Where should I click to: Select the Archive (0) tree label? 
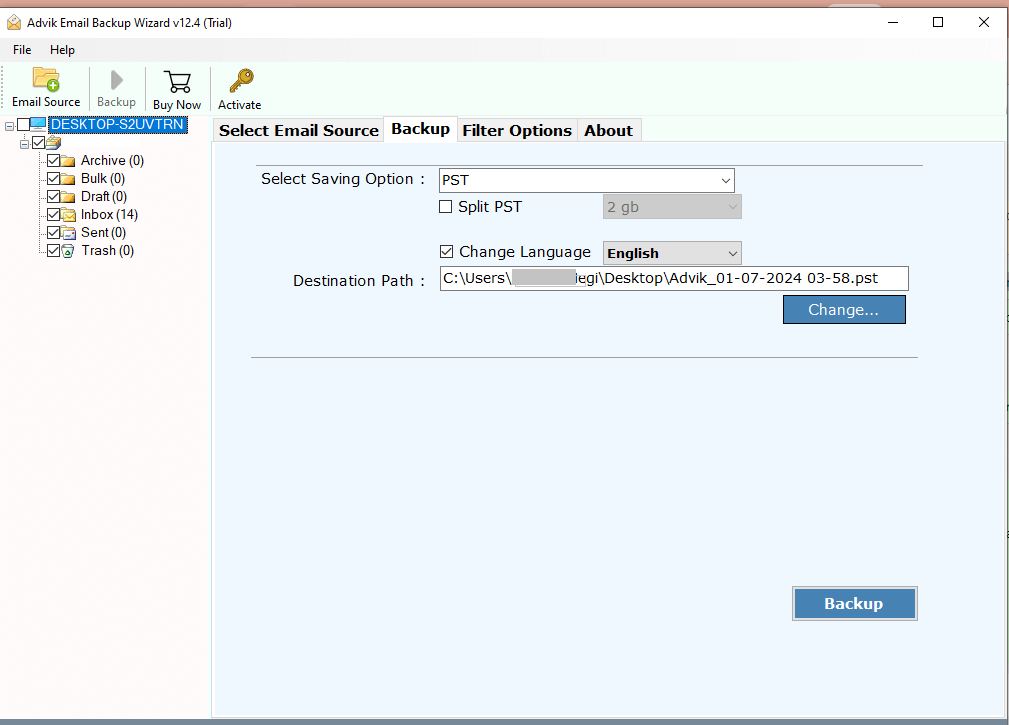(x=112, y=160)
